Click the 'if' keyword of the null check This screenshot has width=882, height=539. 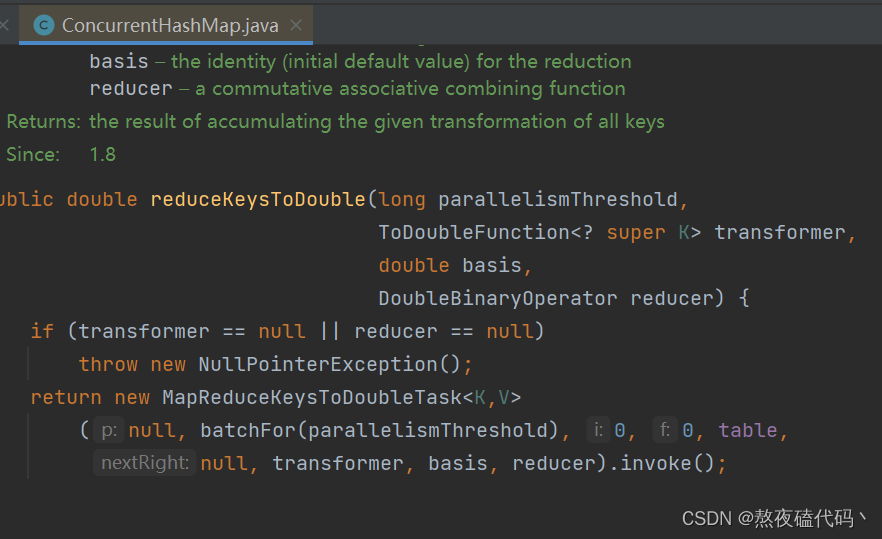tap(42, 331)
